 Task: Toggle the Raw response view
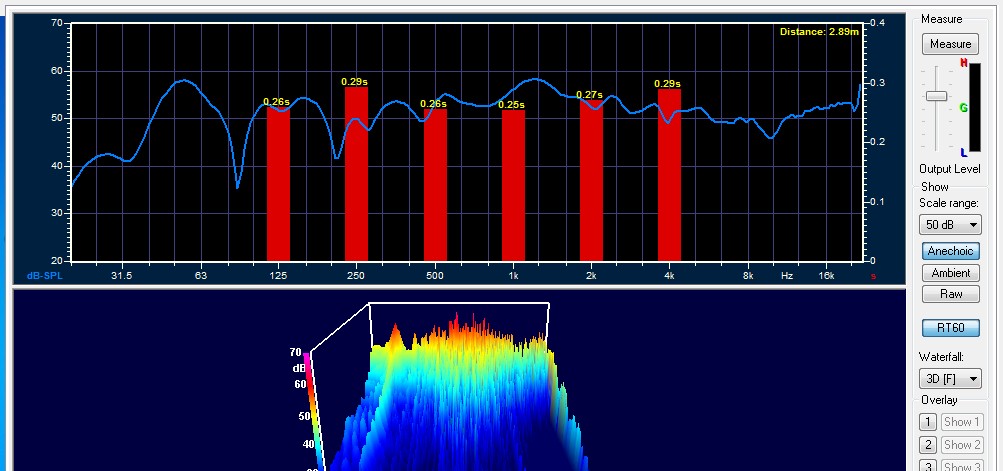click(950, 294)
